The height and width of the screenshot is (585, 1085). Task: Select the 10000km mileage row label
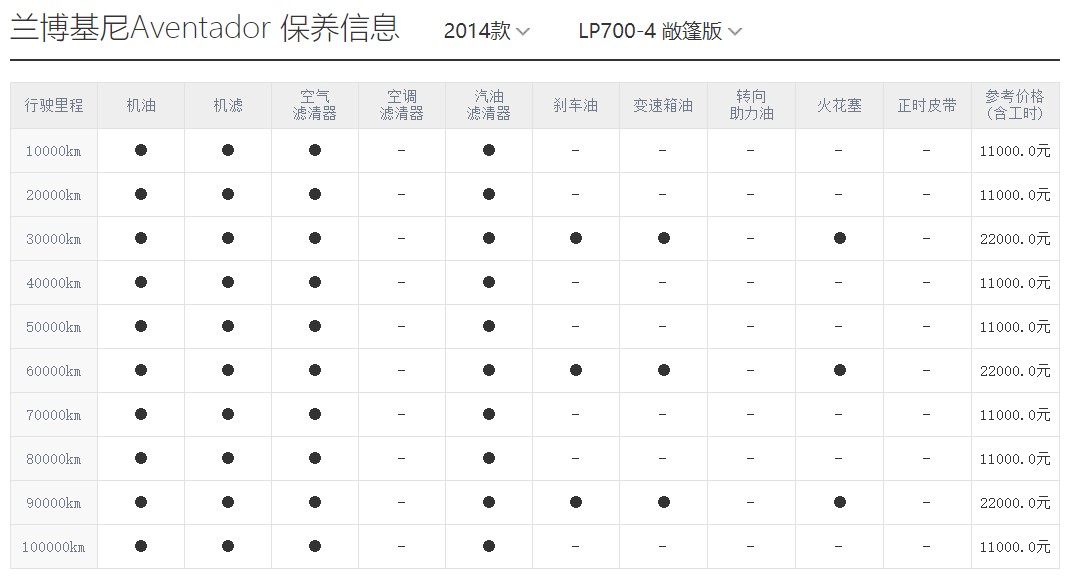click(x=54, y=151)
